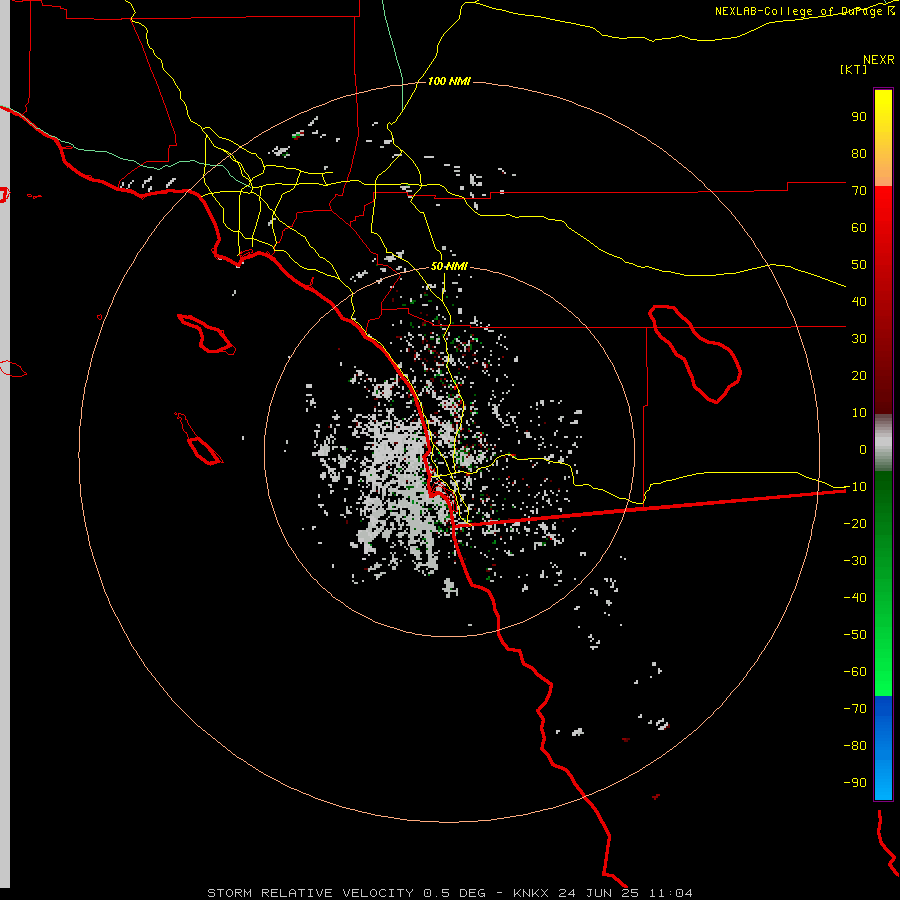Click the -70 value on the velocity scale
The image size is (900, 900).
[x=855, y=708]
